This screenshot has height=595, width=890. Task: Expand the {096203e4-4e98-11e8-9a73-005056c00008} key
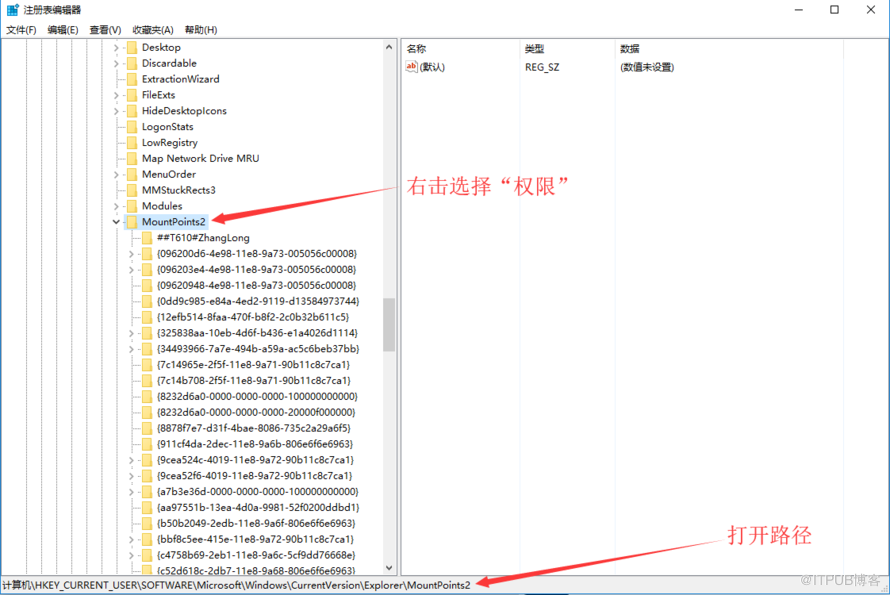point(132,270)
